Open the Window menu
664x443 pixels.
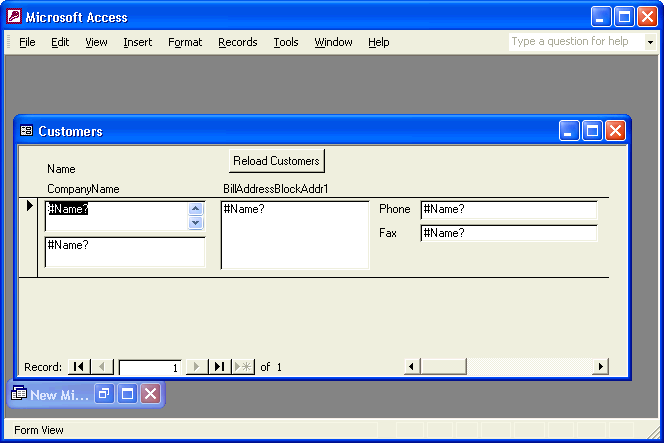(x=333, y=42)
